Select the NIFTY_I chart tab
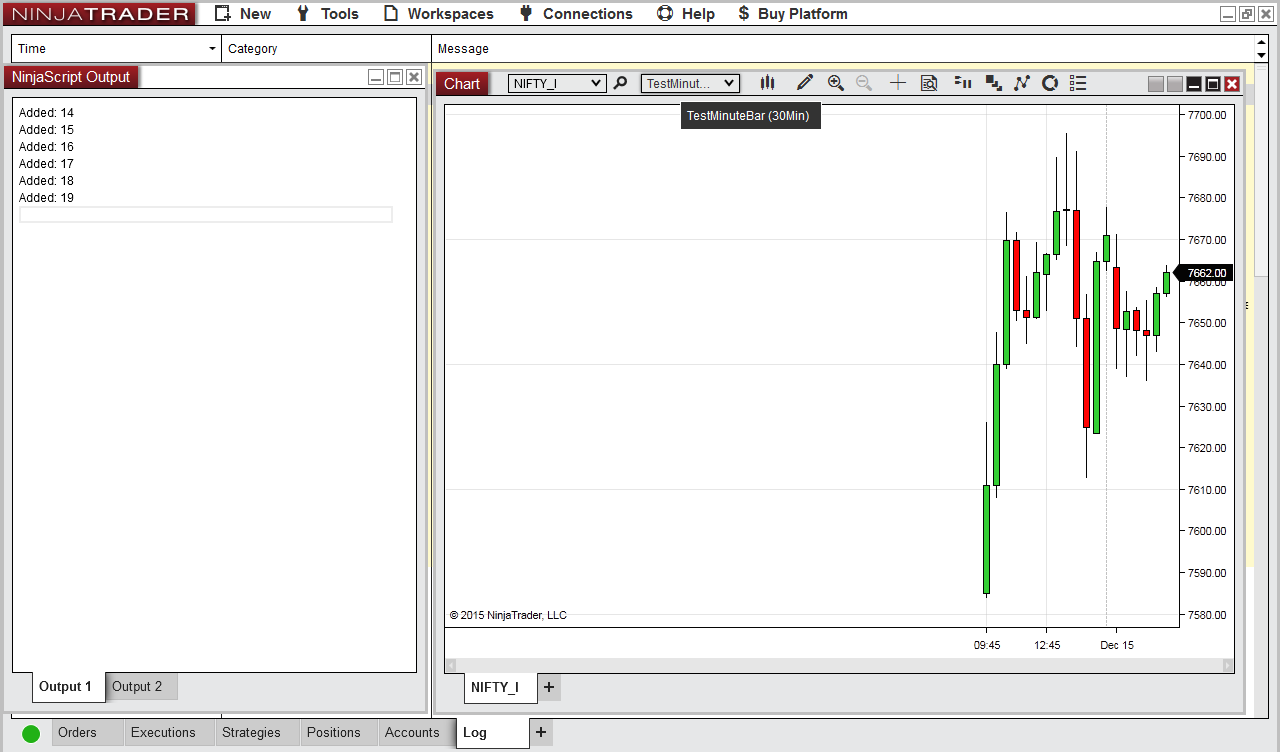1280x752 pixels. 500,687
